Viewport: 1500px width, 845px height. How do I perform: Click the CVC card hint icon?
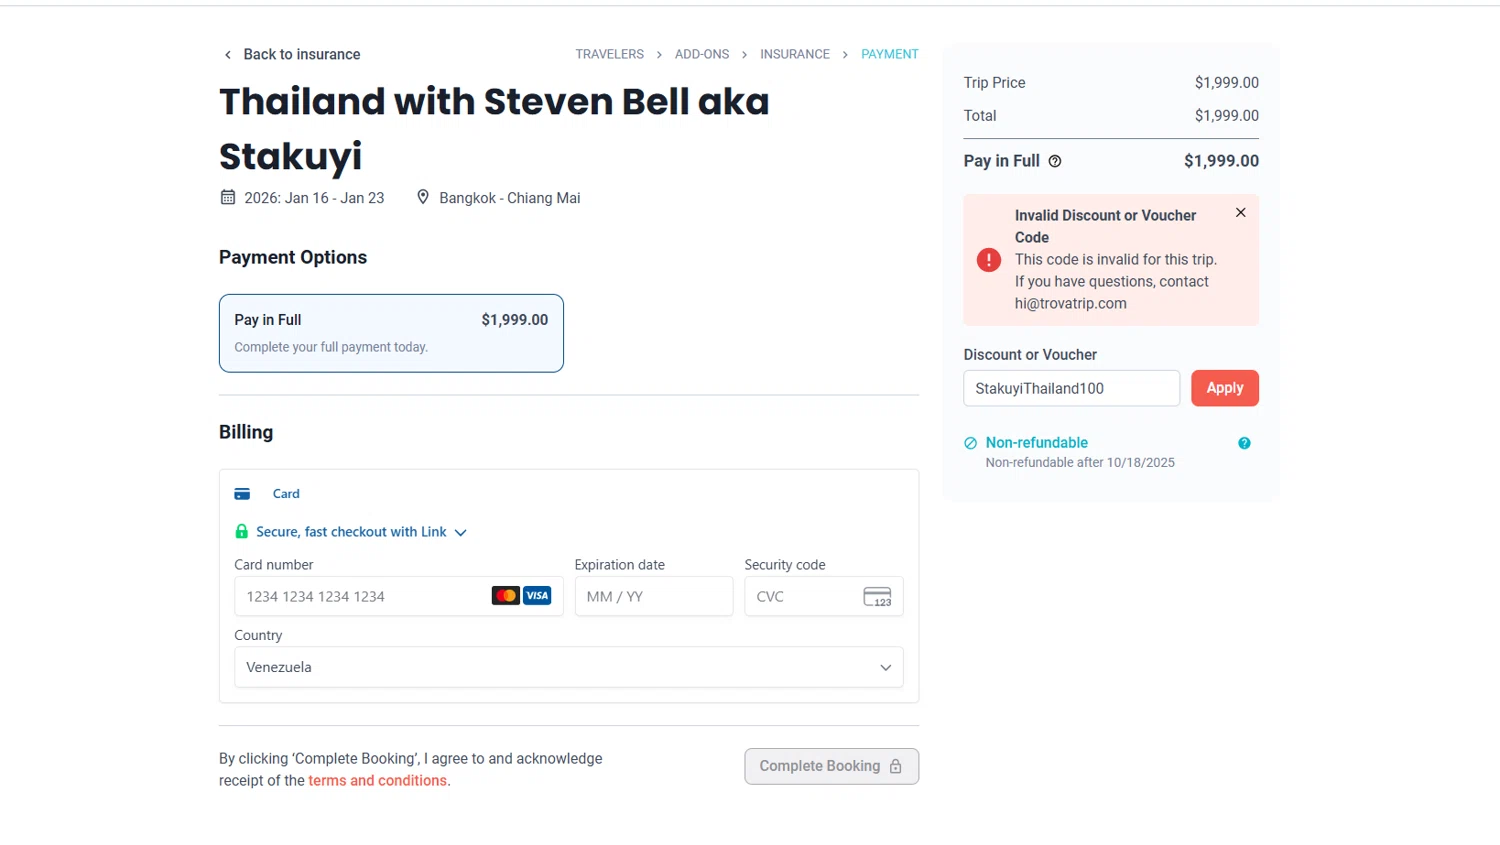coord(877,597)
